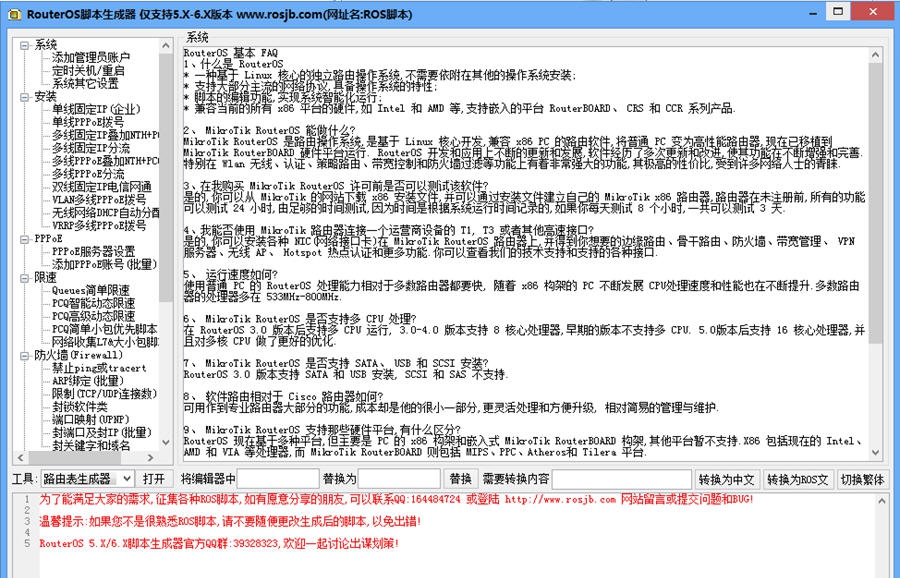The height and width of the screenshot is (578, 900).
Task: Click tree panel vertical scrollbar up arrow
Action: click(x=166, y=45)
